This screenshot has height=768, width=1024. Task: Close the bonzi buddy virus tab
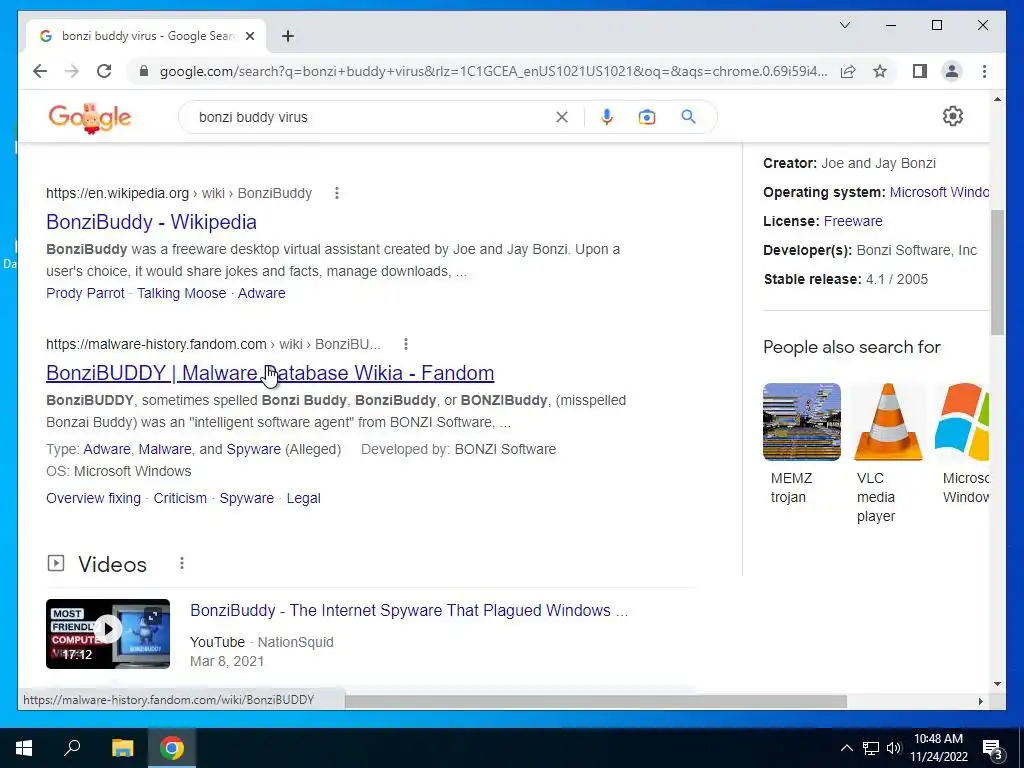(x=249, y=36)
